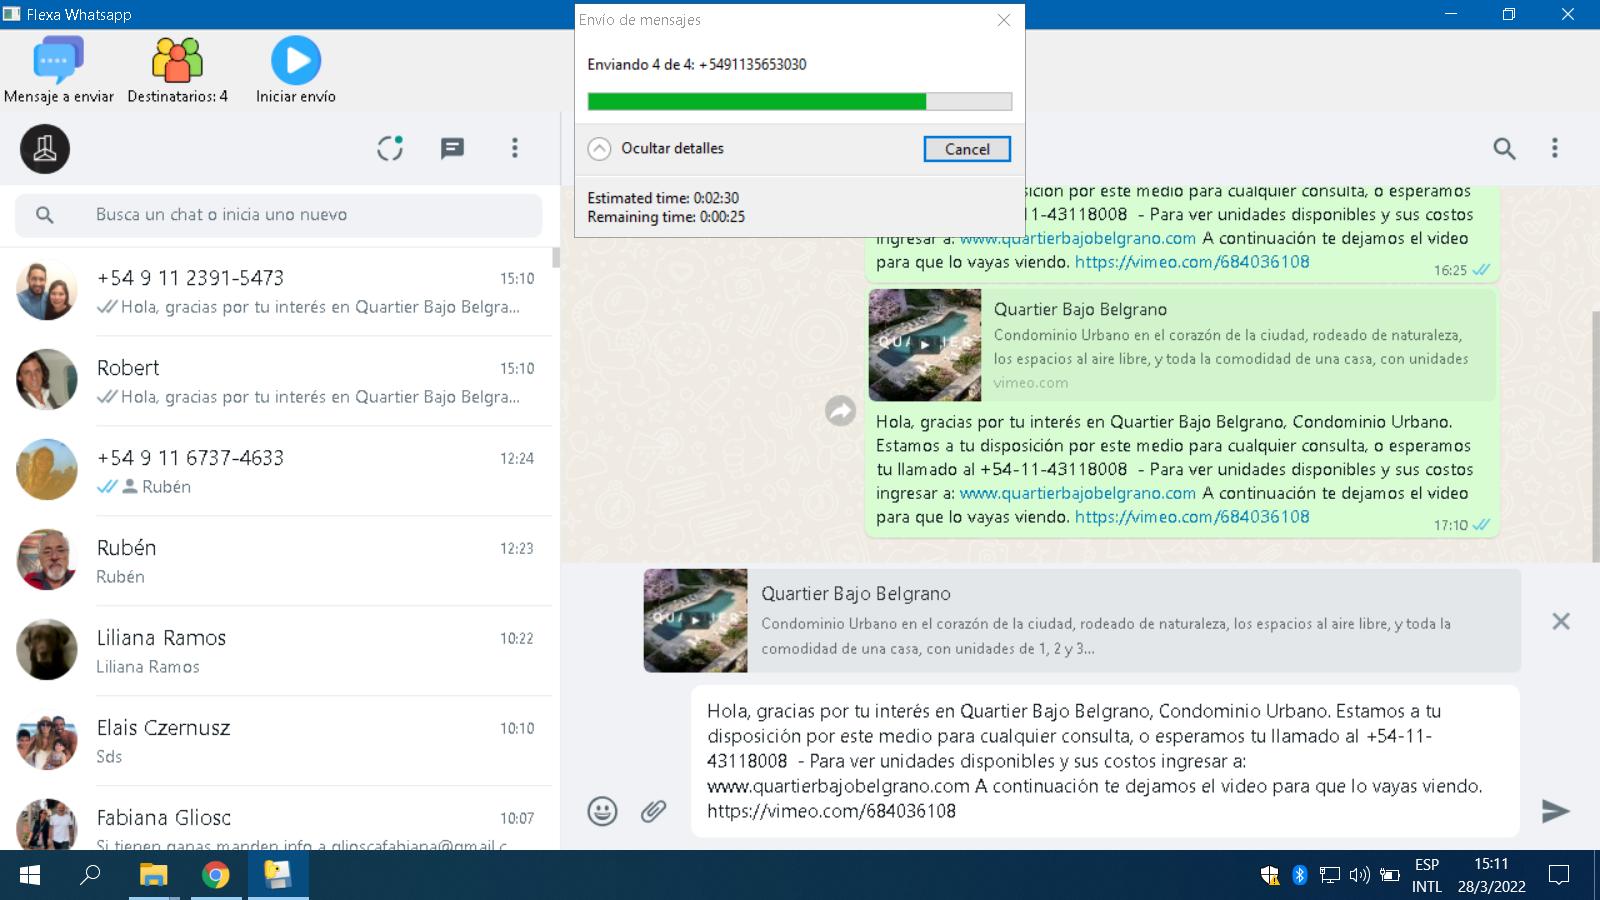Open the Liliana Ramos chat
The height and width of the screenshot is (900, 1600).
276,651
